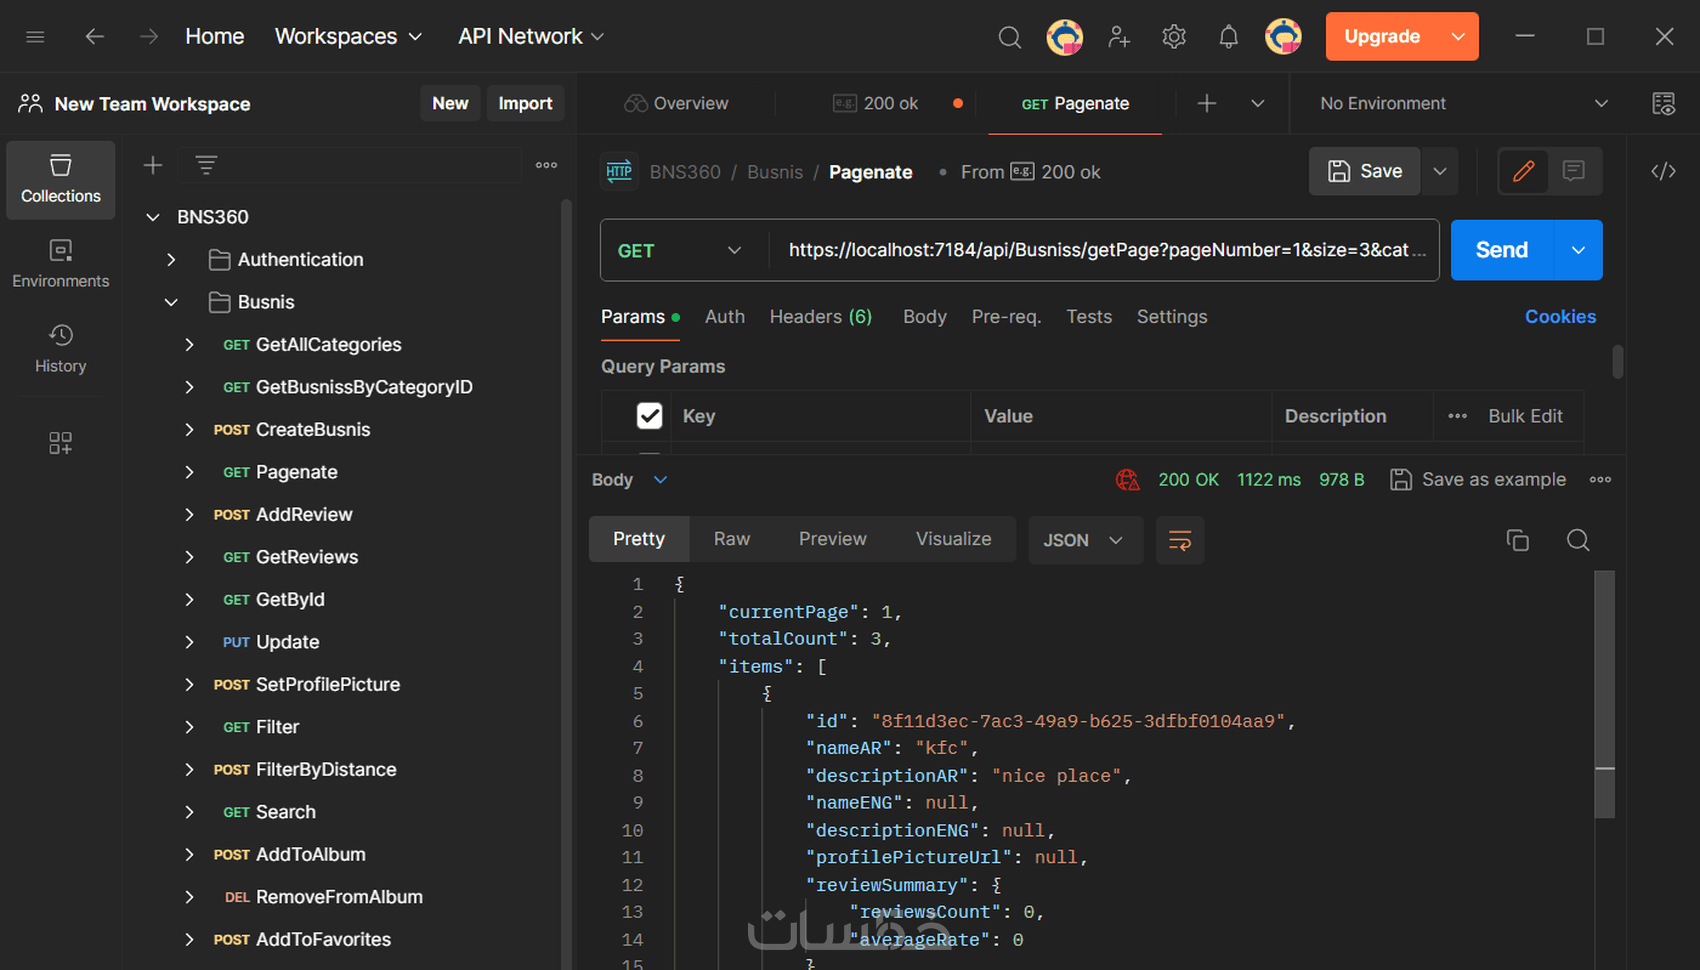
Task: Open the notifications bell
Action: [1228, 36]
